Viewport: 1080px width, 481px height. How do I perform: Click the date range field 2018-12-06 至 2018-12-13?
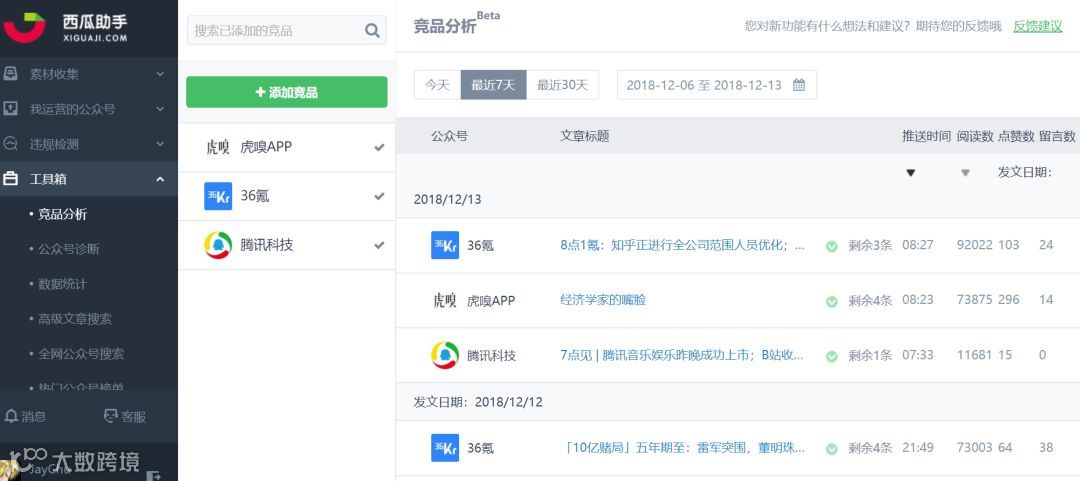tap(717, 85)
